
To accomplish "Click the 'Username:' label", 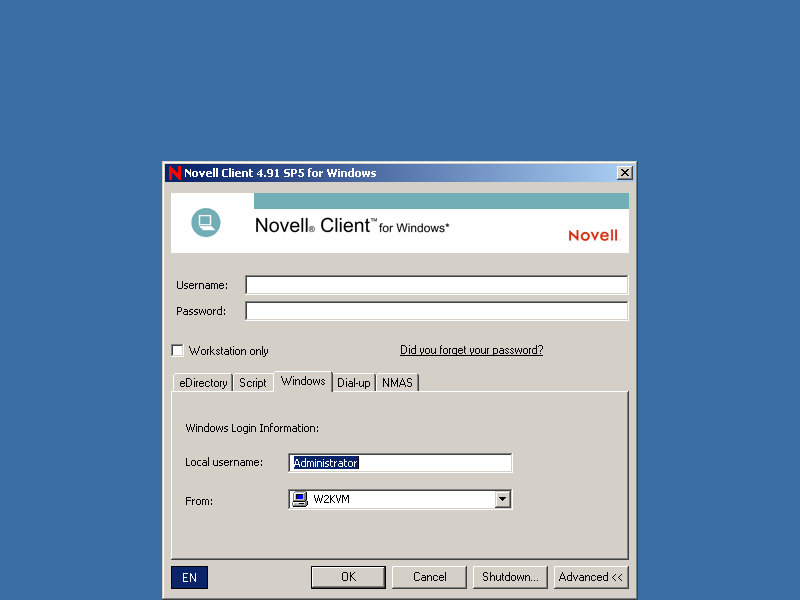I will (202, 285).
